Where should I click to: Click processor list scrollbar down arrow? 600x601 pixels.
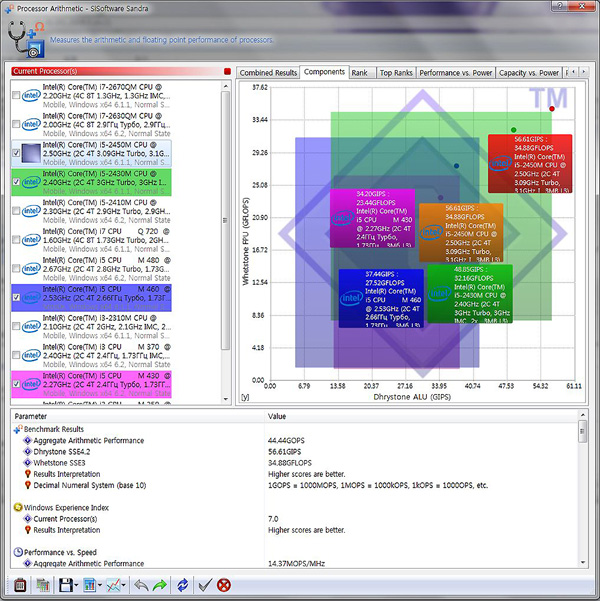[225, 399]
